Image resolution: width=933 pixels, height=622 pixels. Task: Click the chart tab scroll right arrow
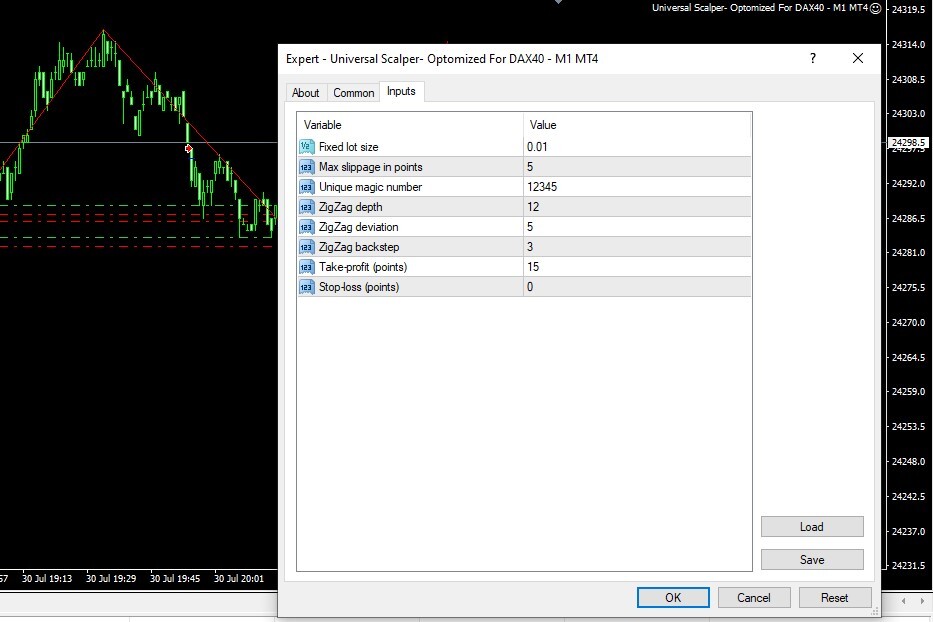(922, 601)
